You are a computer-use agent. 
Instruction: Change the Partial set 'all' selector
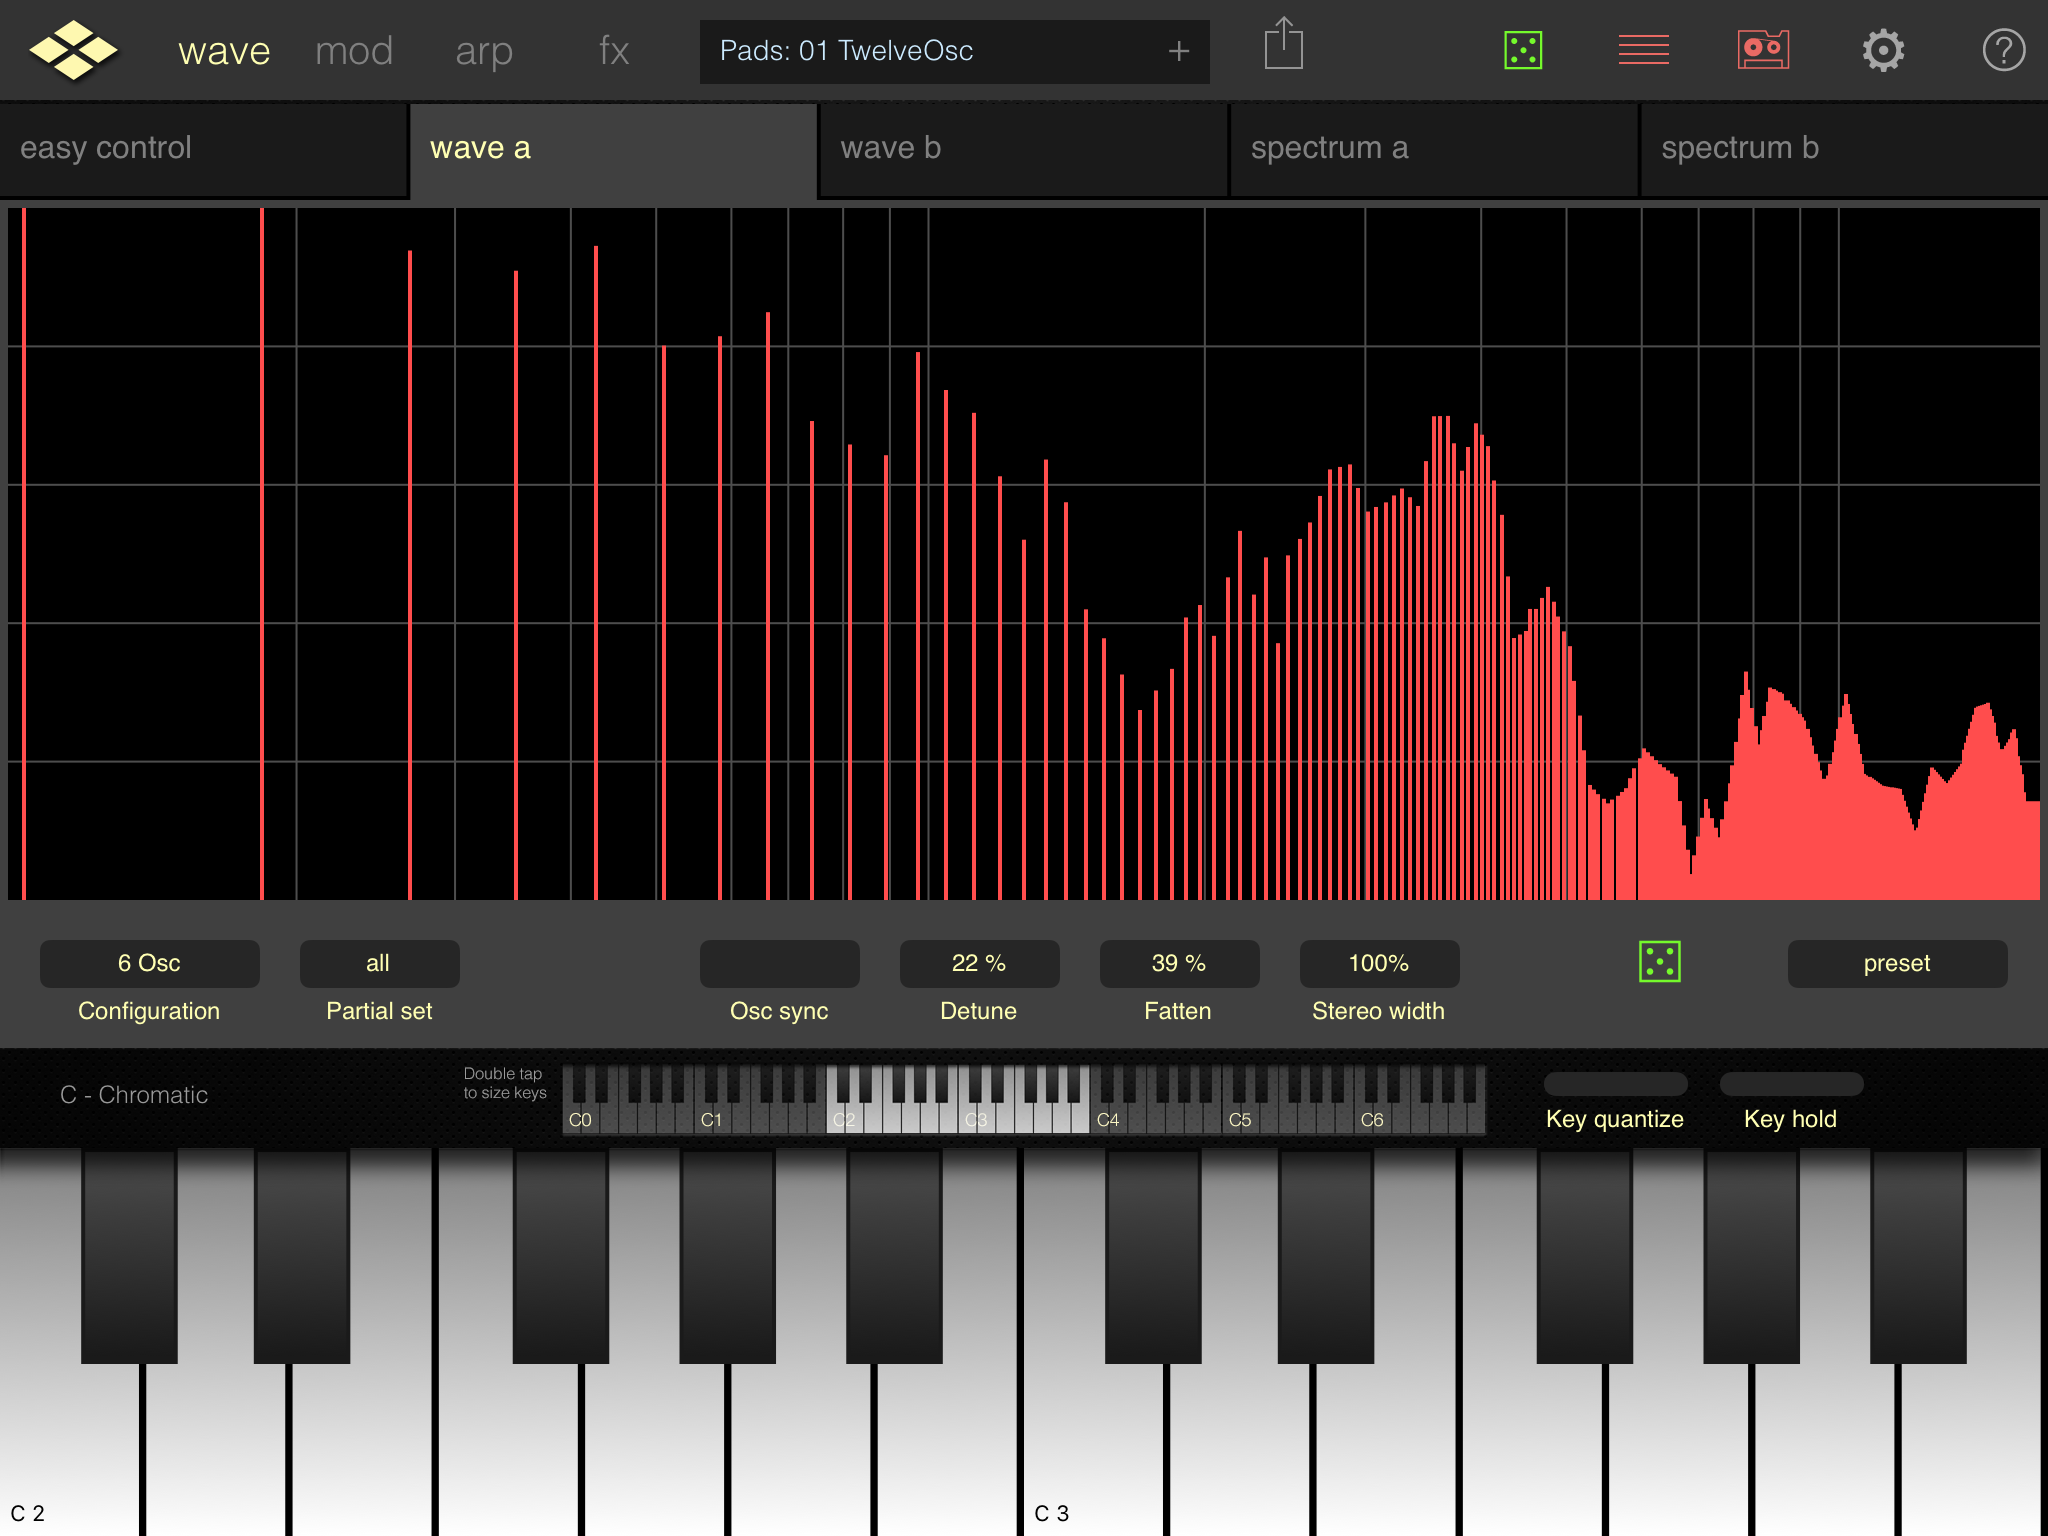point(380,963)
